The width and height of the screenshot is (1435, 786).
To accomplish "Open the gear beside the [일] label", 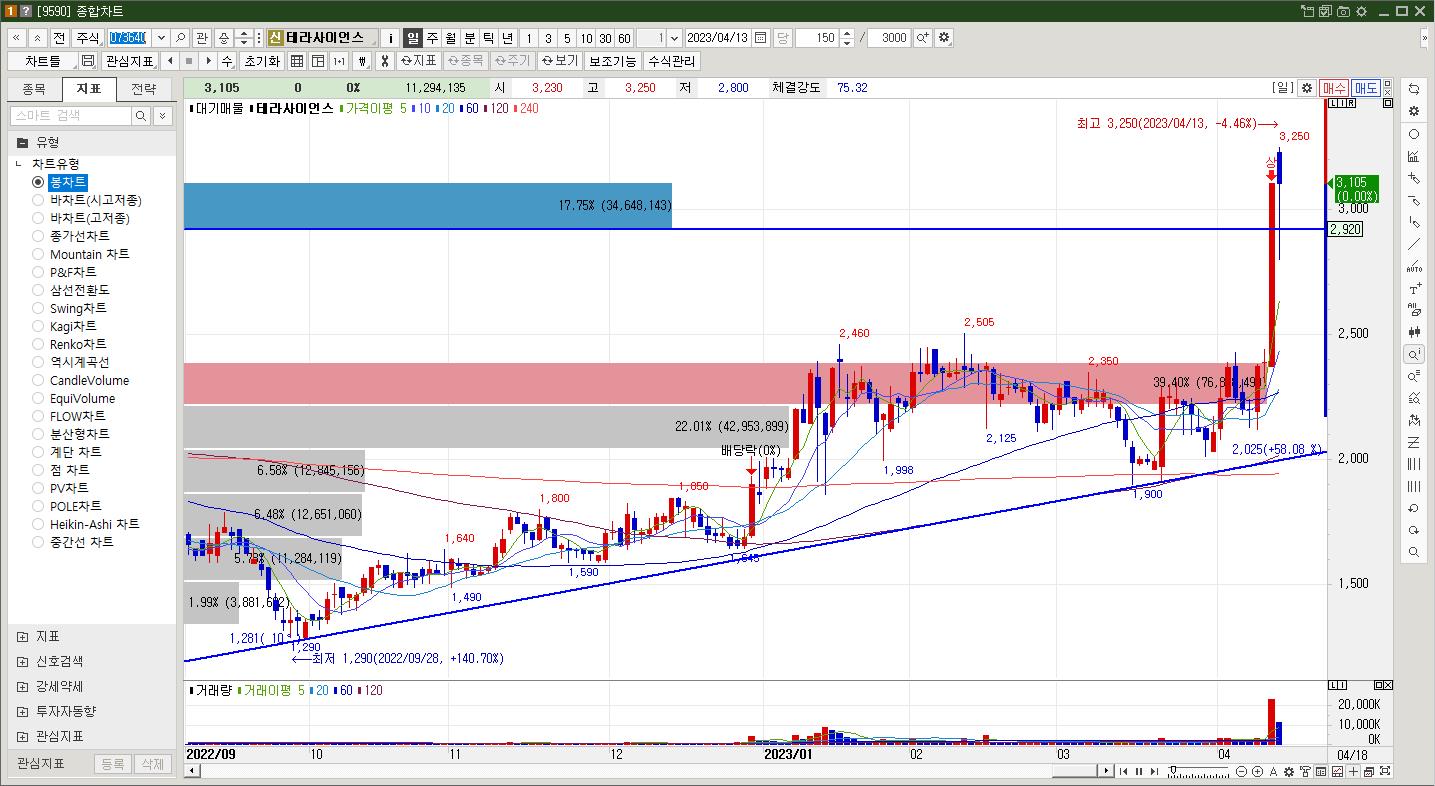I will [x=1306, y=88].
